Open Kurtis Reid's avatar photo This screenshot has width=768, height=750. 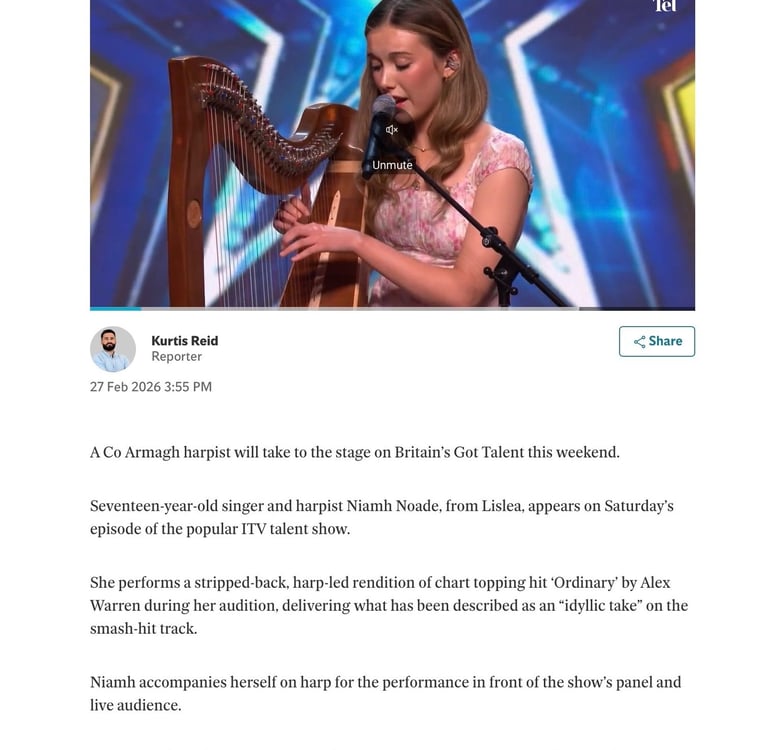click(x=112, y=349)
